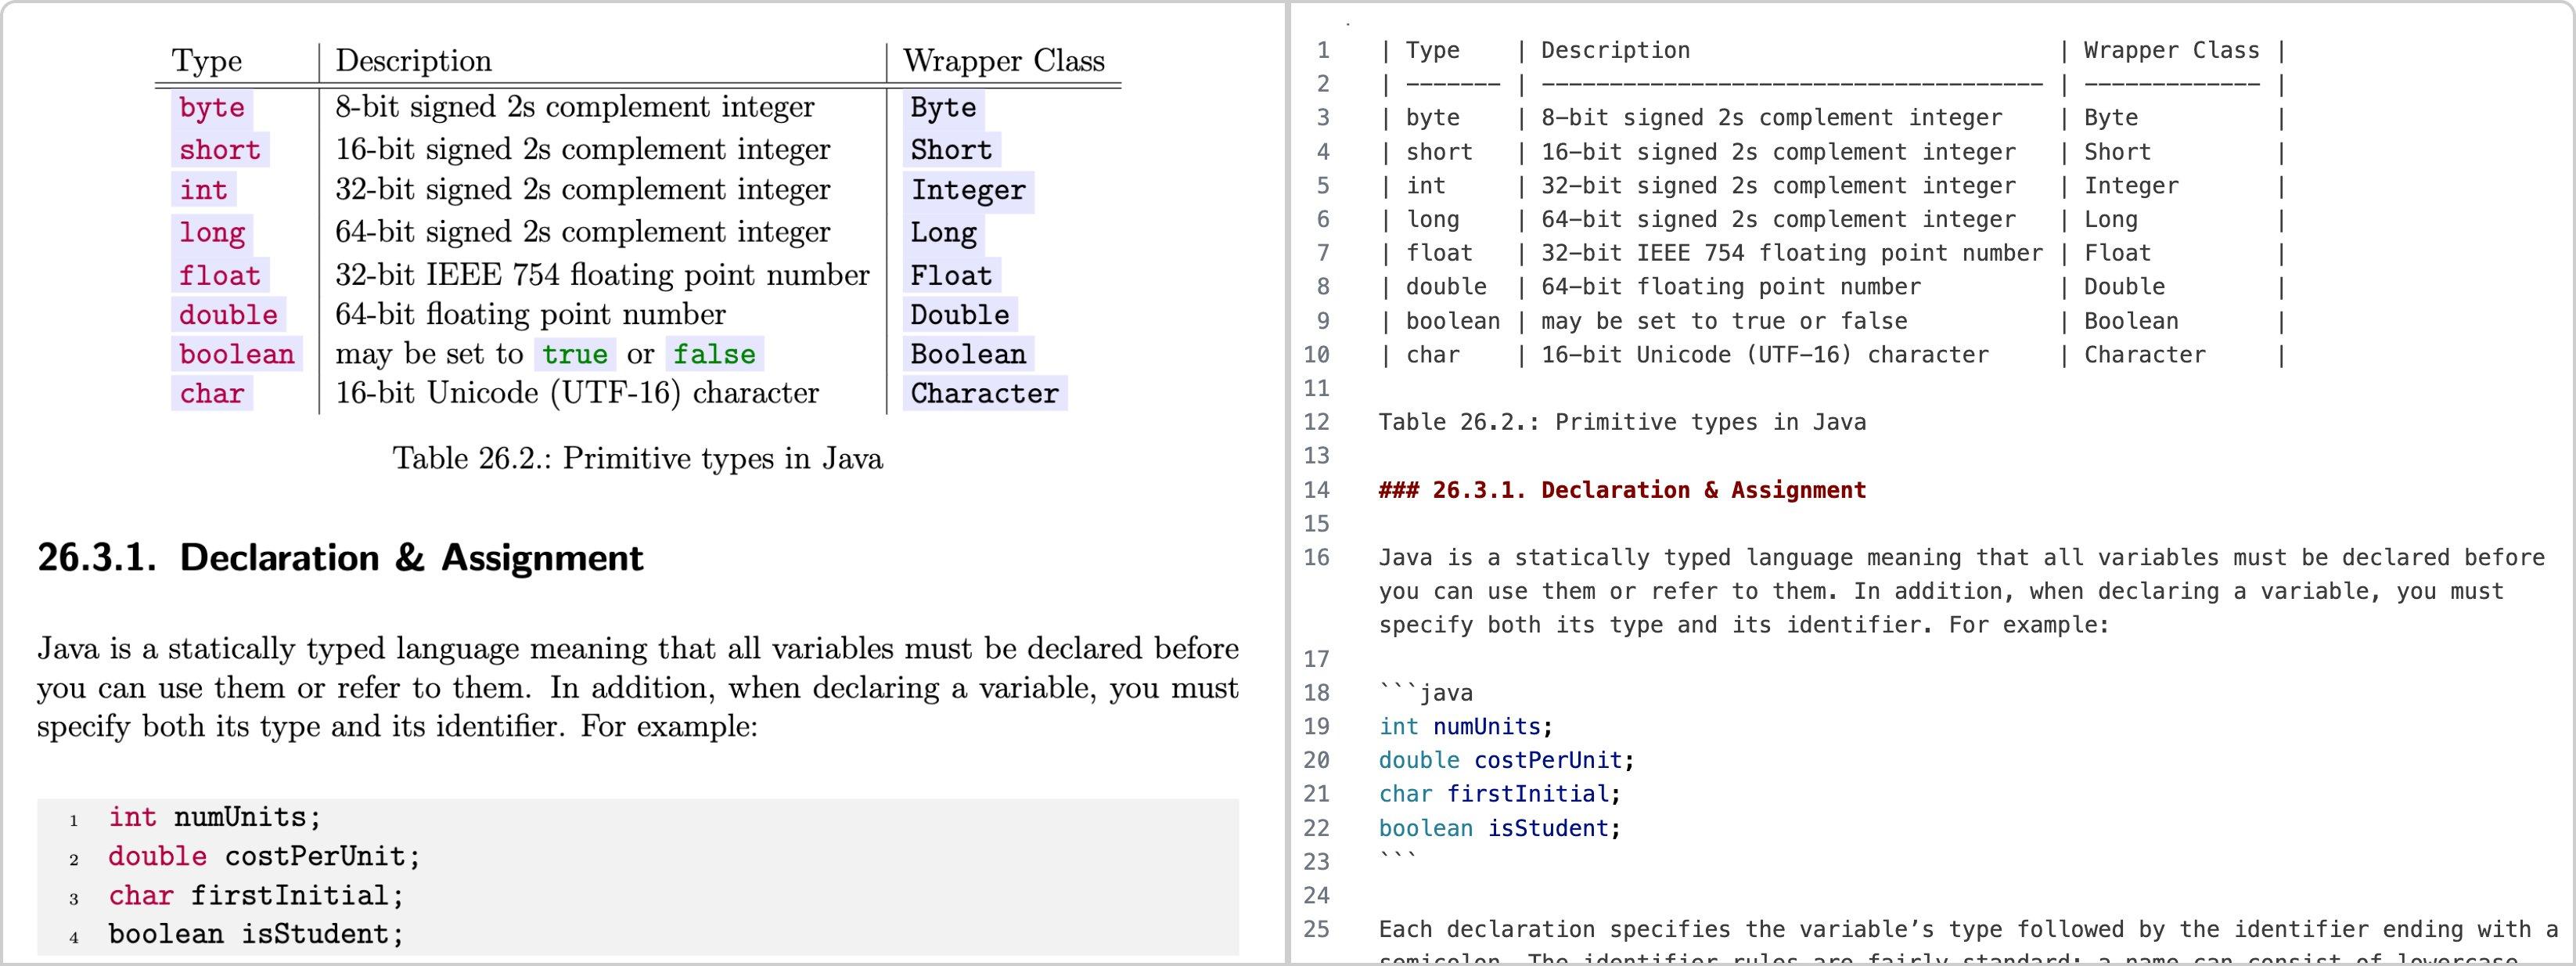2576x966 pixels.
Task: Click line number 18 in editor gutter
Action: coord(1316,693)
